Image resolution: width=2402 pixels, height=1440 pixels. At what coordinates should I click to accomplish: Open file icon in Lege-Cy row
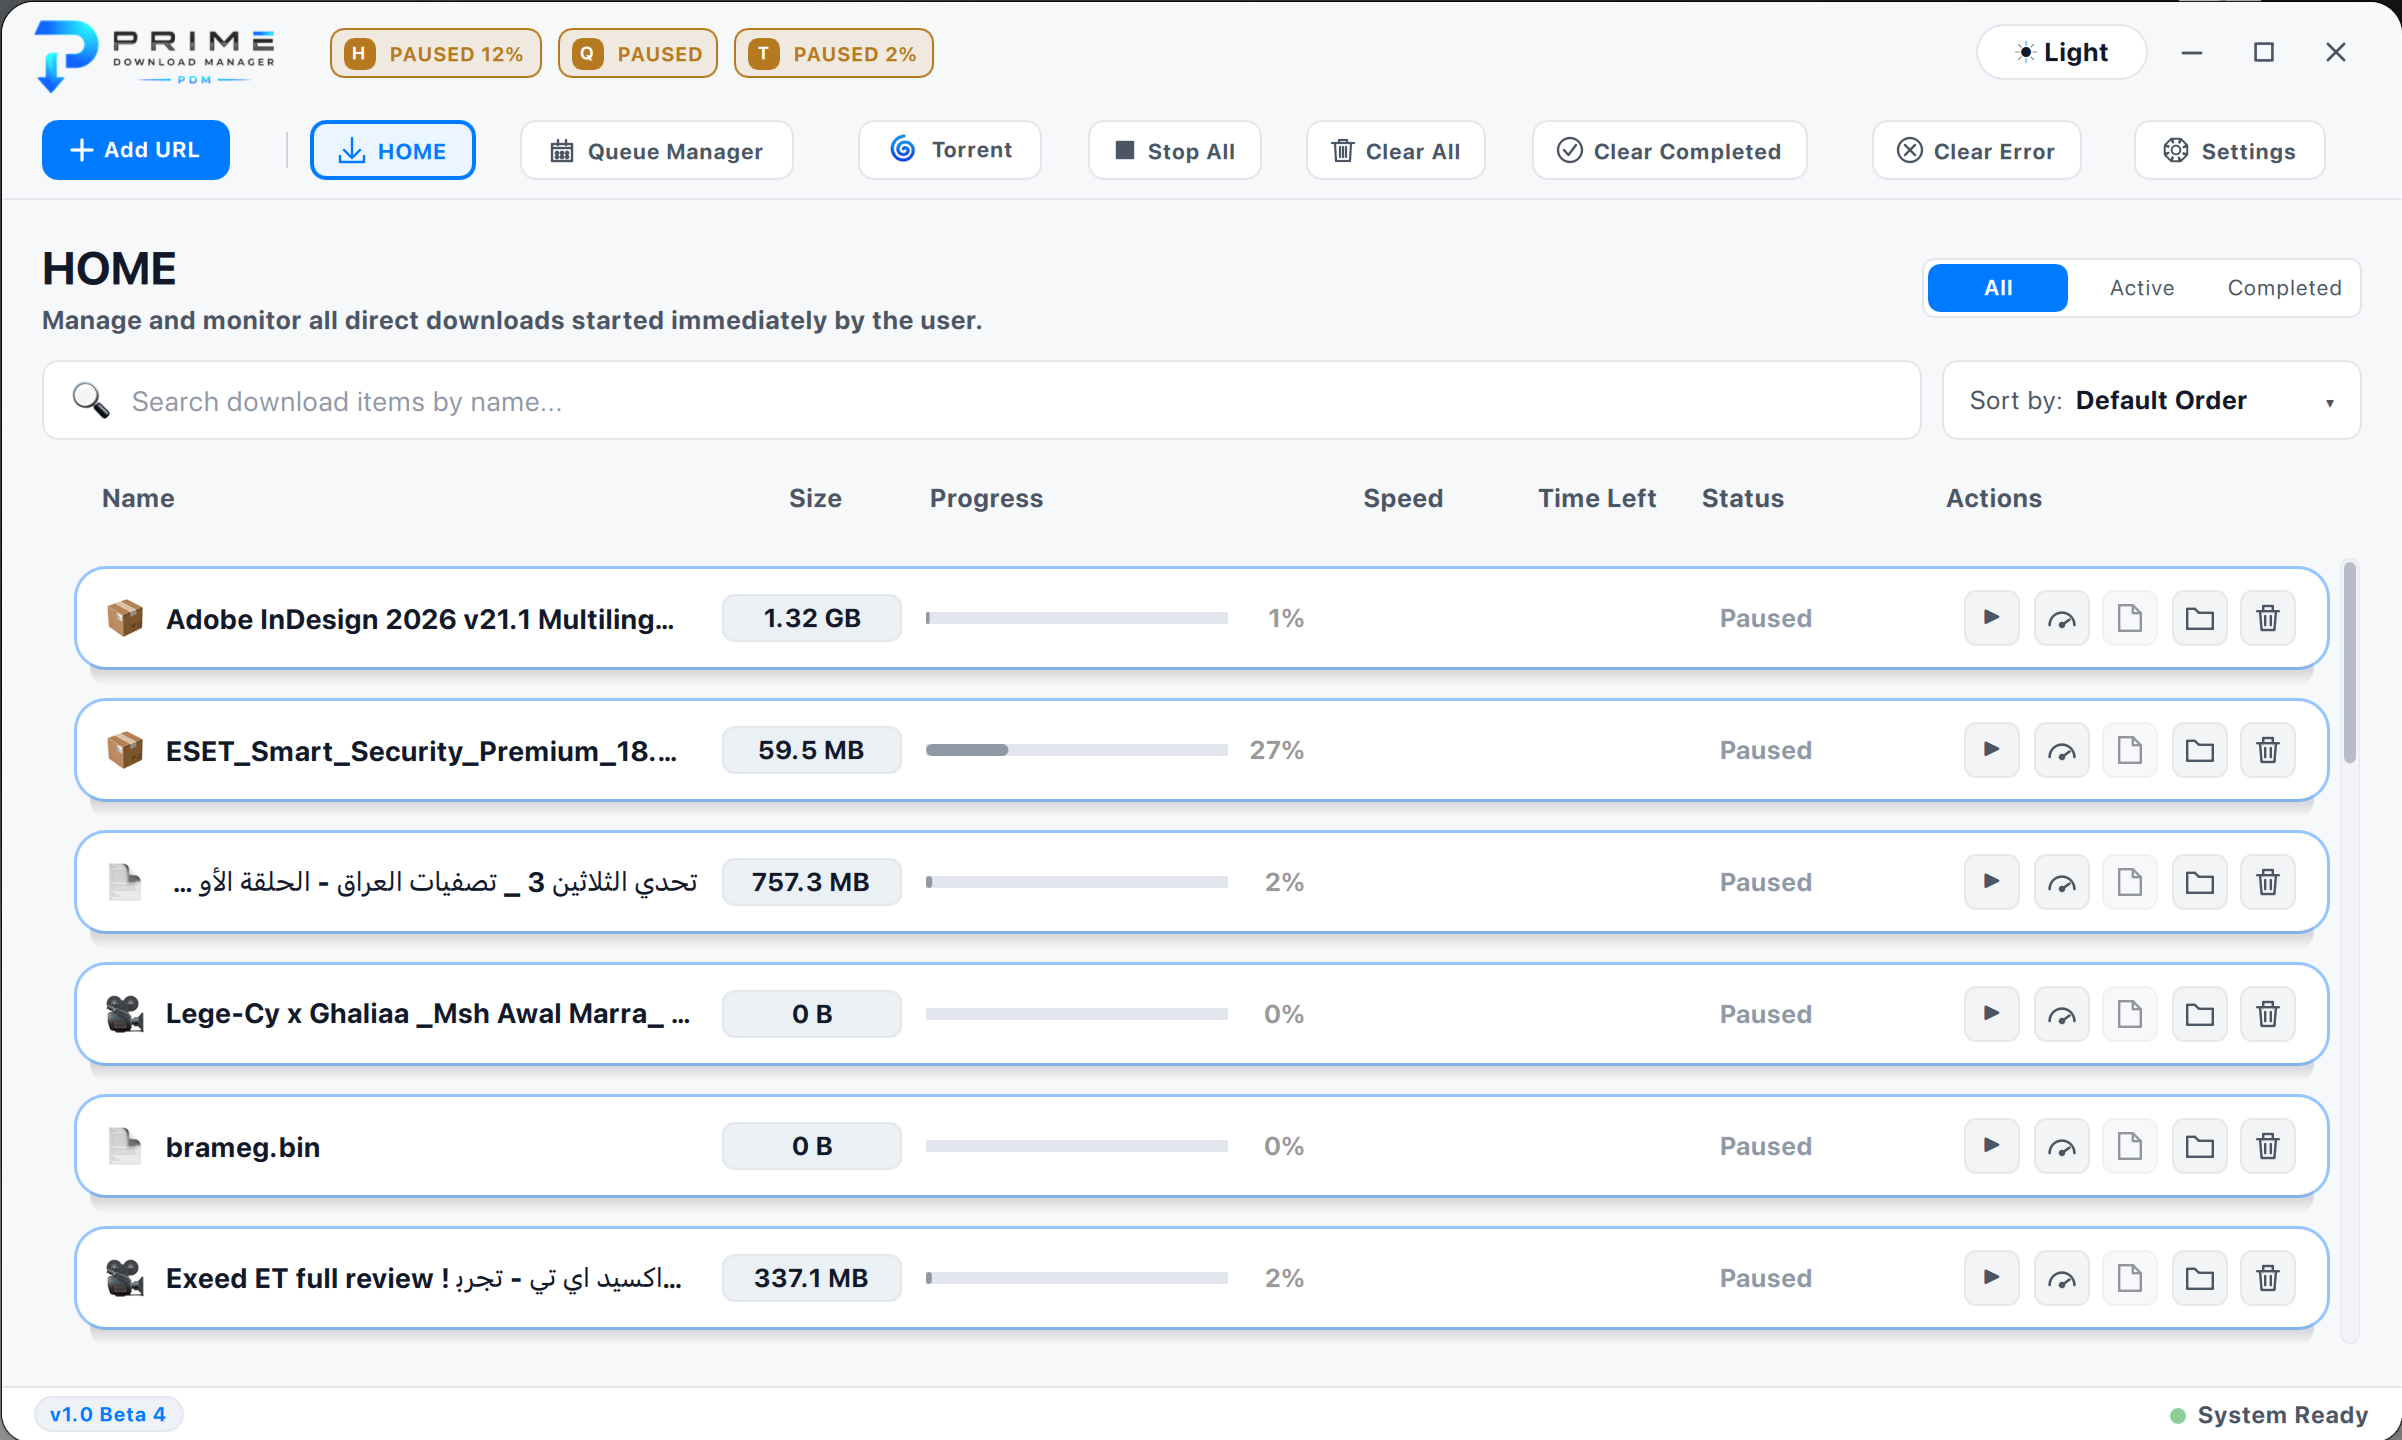click(x=2130, y=1014)
